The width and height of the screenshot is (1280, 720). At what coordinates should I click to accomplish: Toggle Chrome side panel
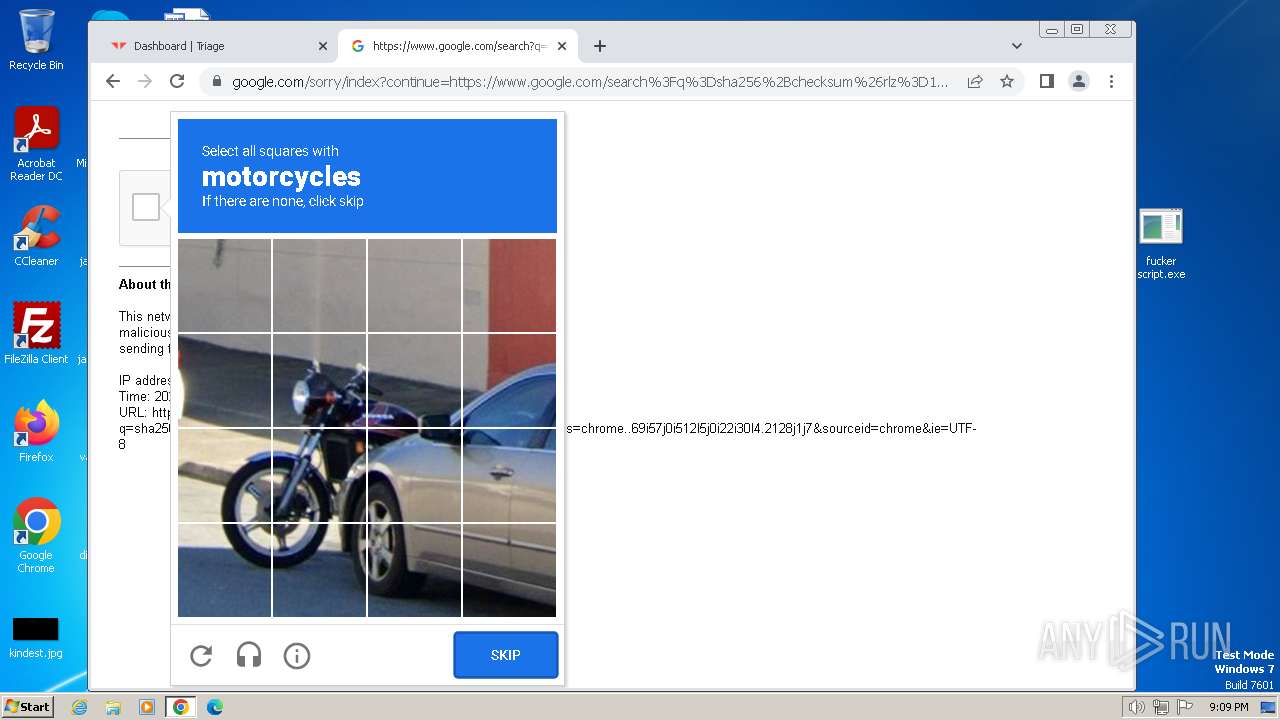1047,82
